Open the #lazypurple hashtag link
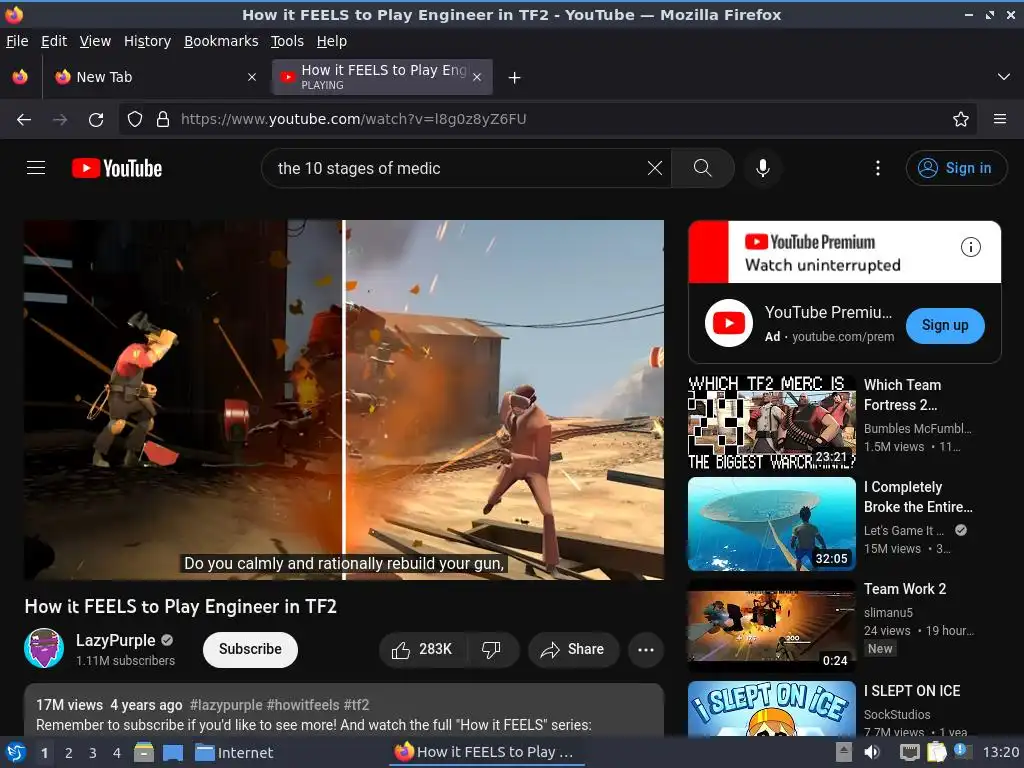 (x=226, y=705)
